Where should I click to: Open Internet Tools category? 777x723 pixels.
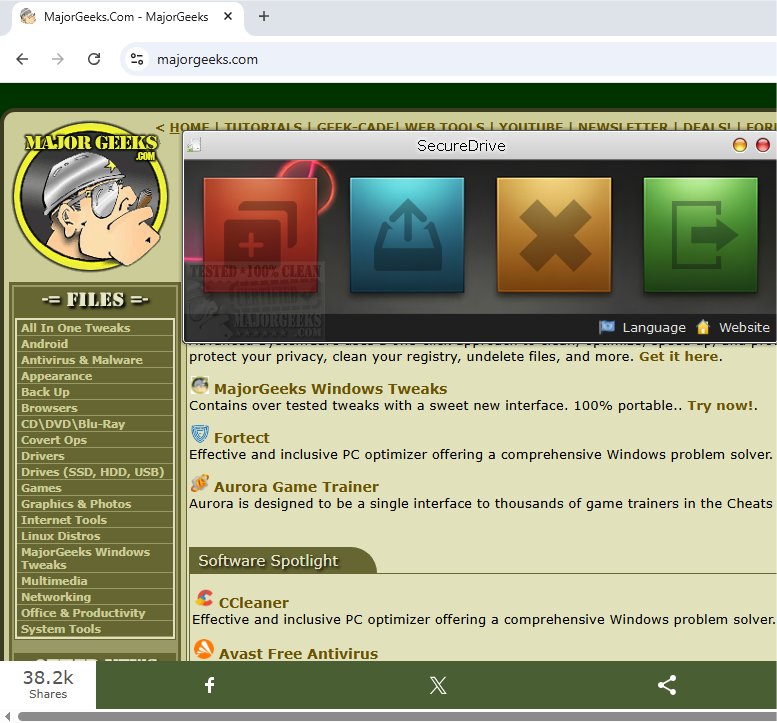point(94,520)
